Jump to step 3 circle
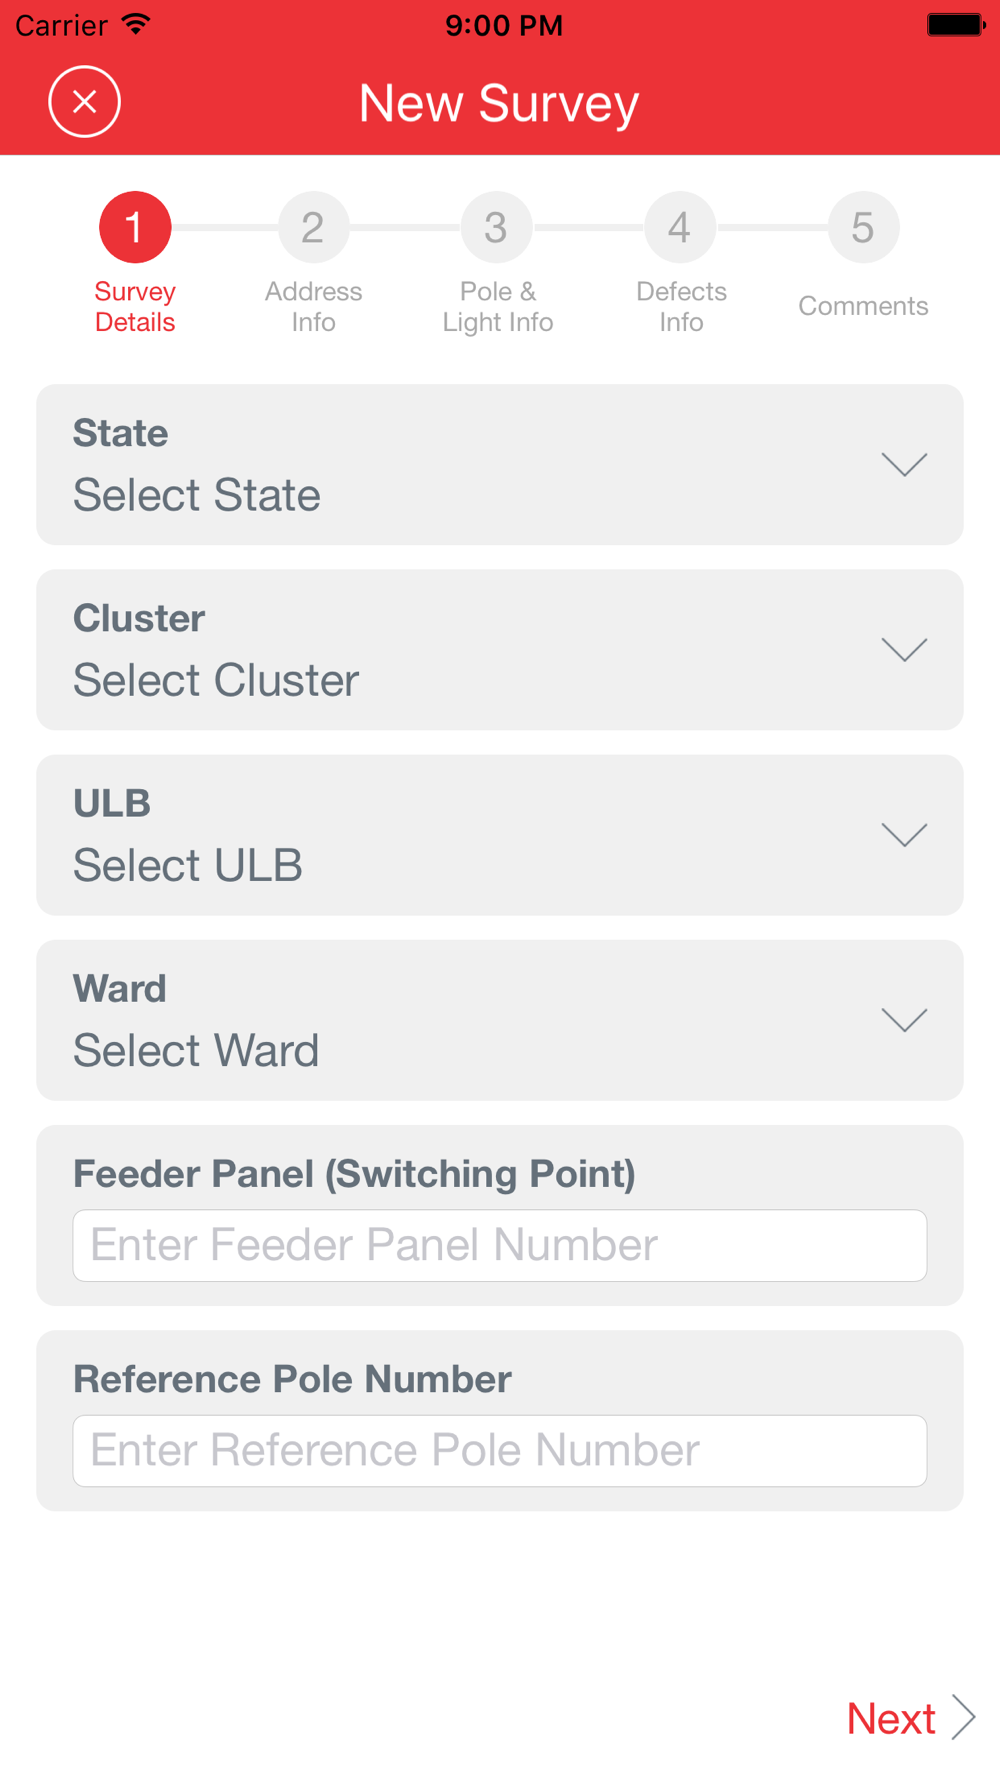This screenshot has height=1778, width=1000. tap(496, 227)
